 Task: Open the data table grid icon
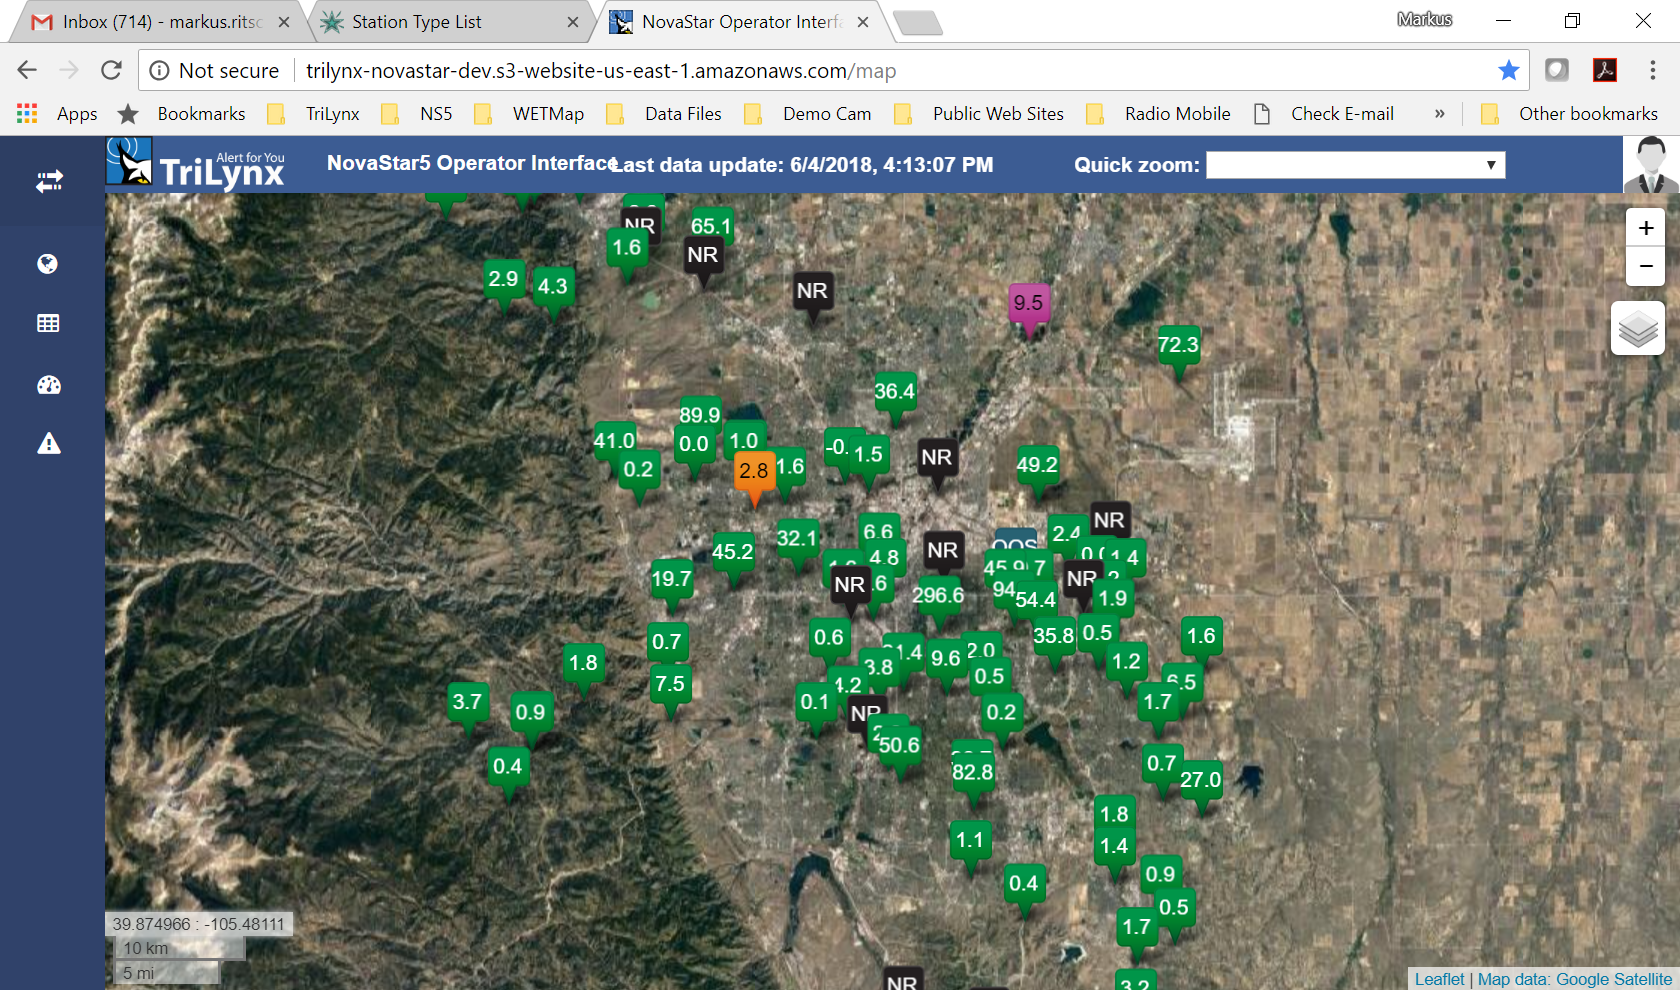click(48, 323)
